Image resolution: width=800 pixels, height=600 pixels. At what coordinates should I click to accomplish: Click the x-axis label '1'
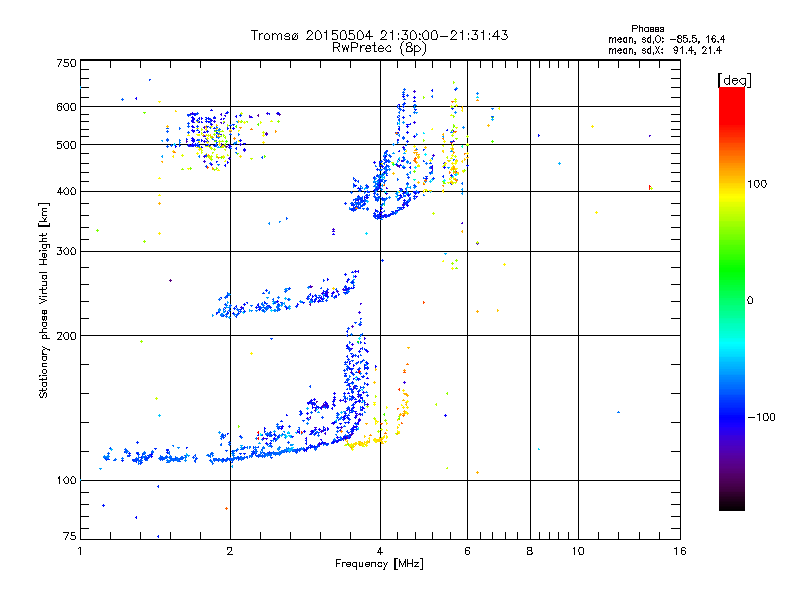point(80,551)
